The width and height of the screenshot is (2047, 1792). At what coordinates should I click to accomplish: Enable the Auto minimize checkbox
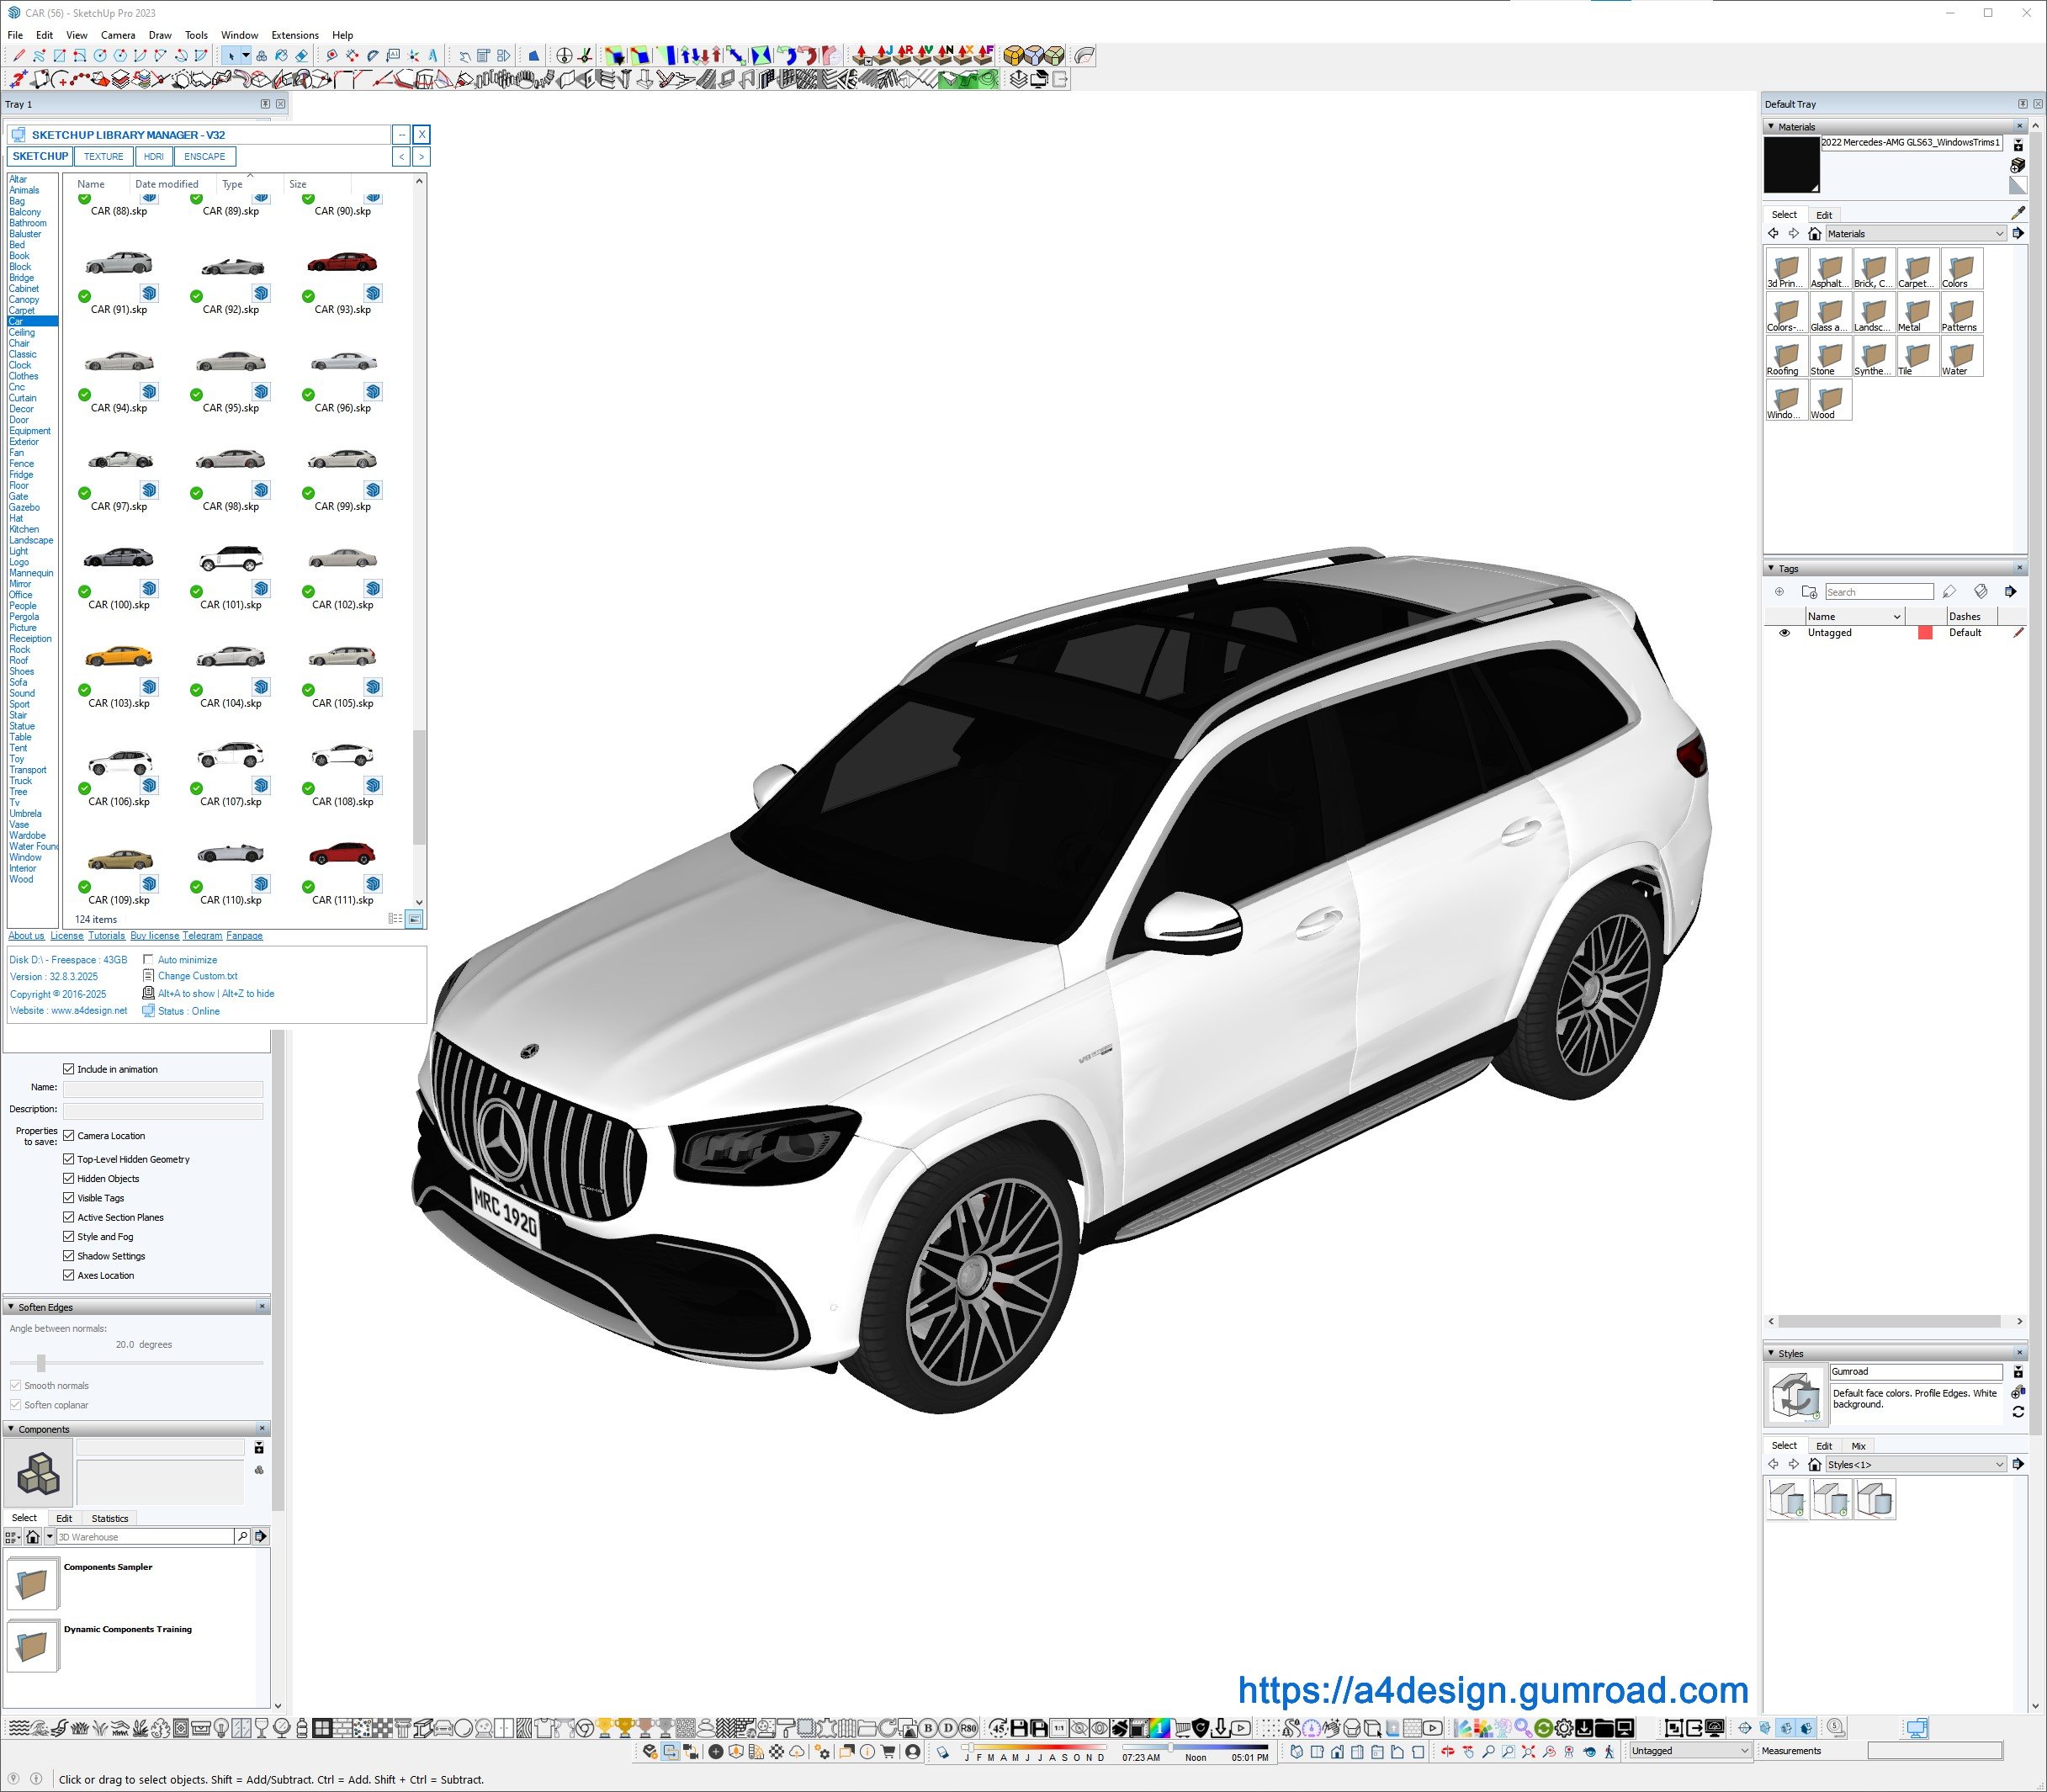pyautogui.click(x=148, y=959)
